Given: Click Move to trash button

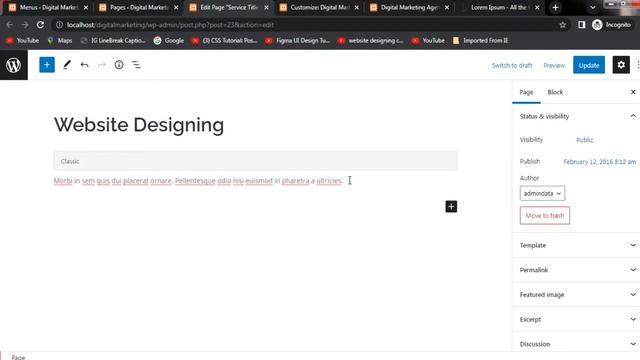Looking at the screenshot, I should coord(544,216).
